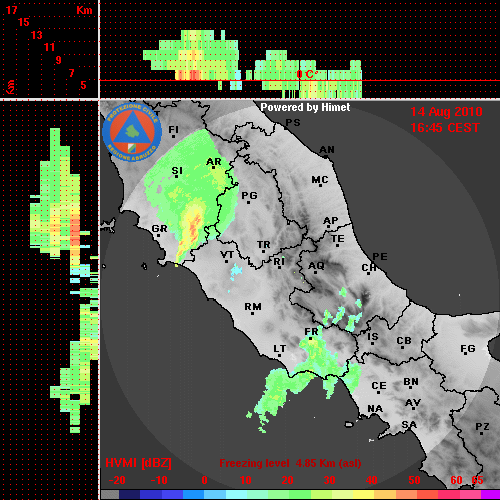The image size is (500, 500).
Task: Click the MC city label
Action: 320,180
